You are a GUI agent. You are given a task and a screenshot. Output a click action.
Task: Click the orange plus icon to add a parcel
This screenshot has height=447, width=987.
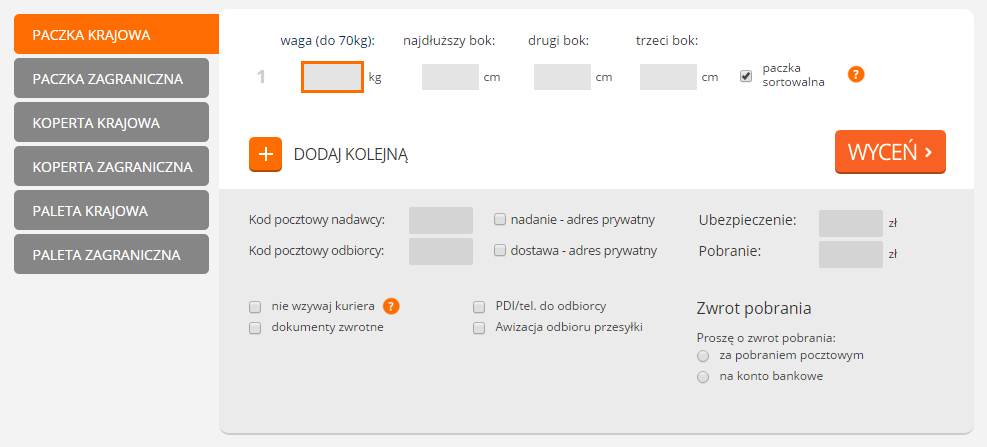[x=265, y=154]
